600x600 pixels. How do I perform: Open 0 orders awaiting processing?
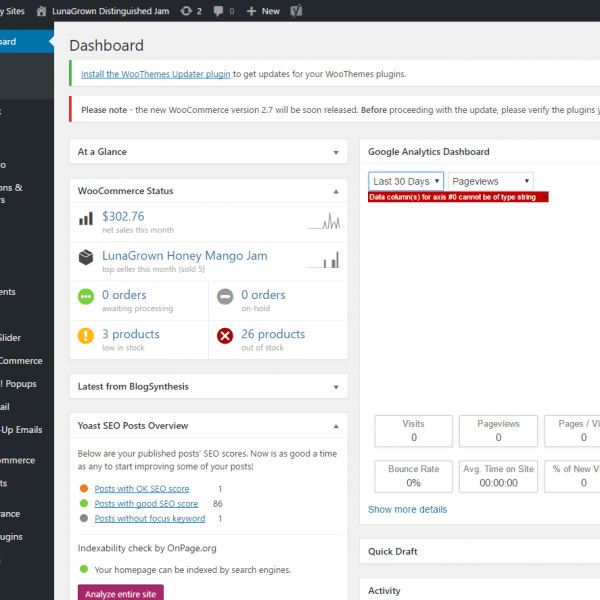(124, 295)
